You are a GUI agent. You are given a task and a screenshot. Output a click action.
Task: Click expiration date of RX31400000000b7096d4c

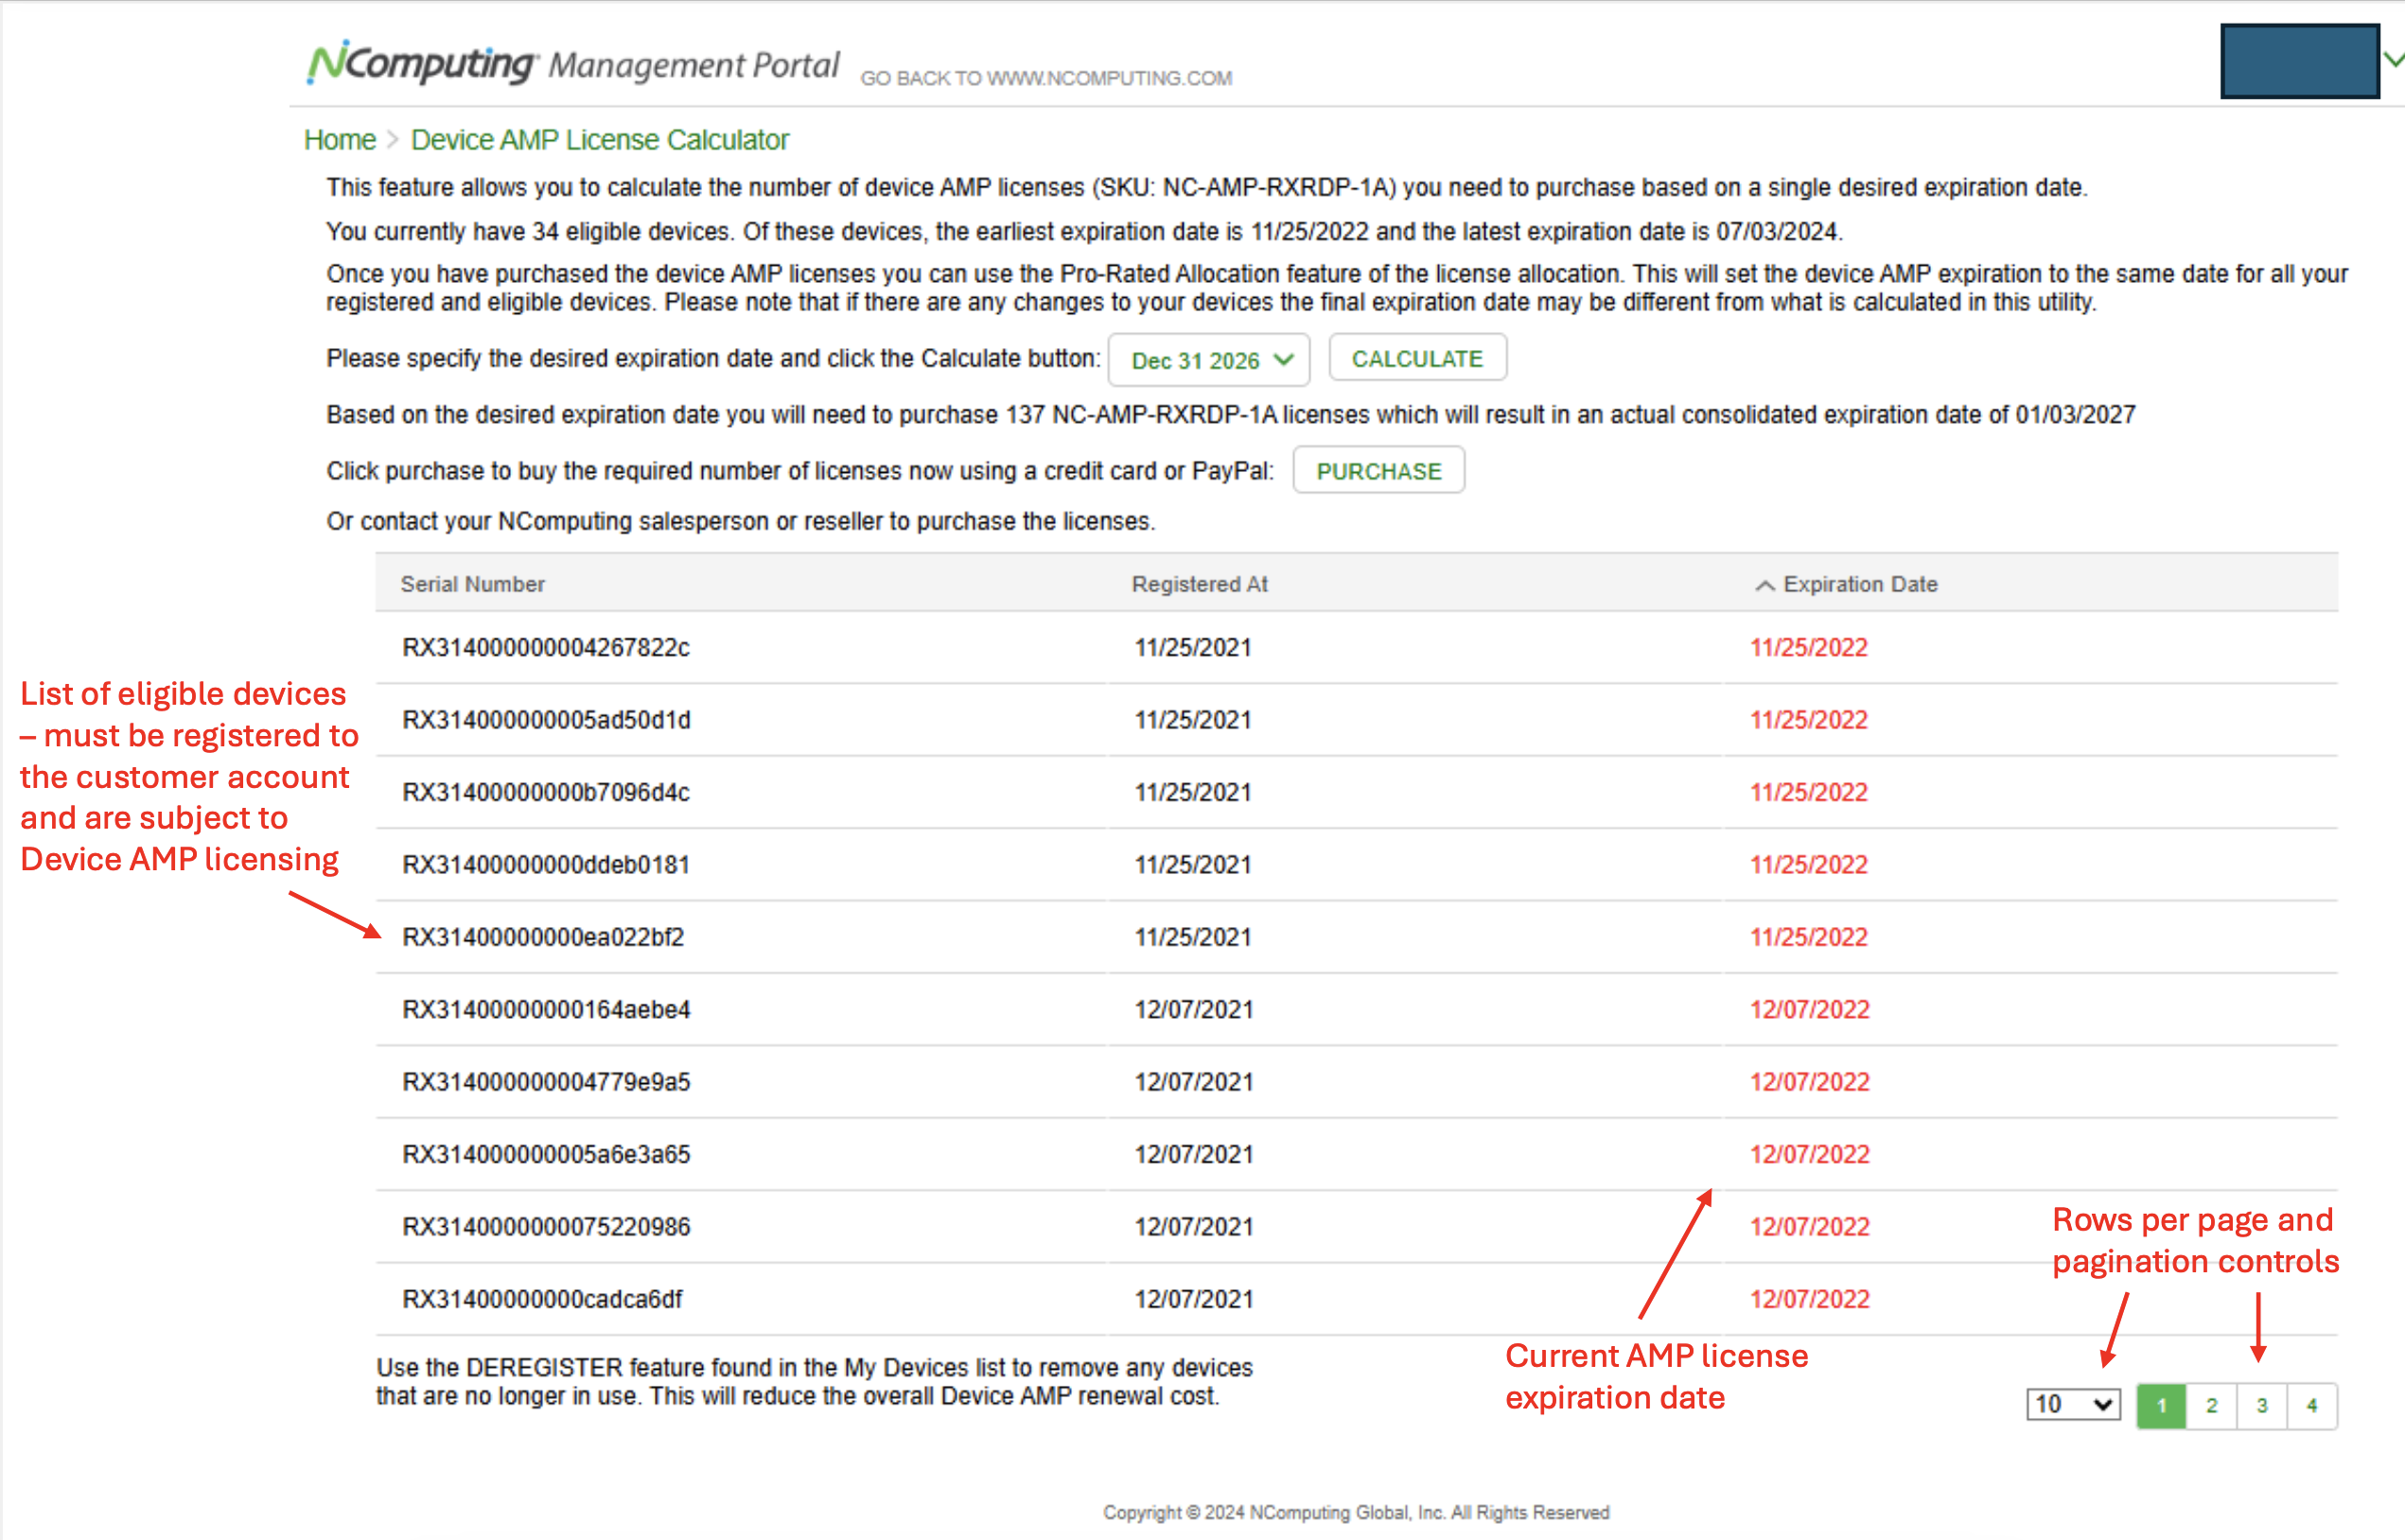click(x=1808, y=793)
